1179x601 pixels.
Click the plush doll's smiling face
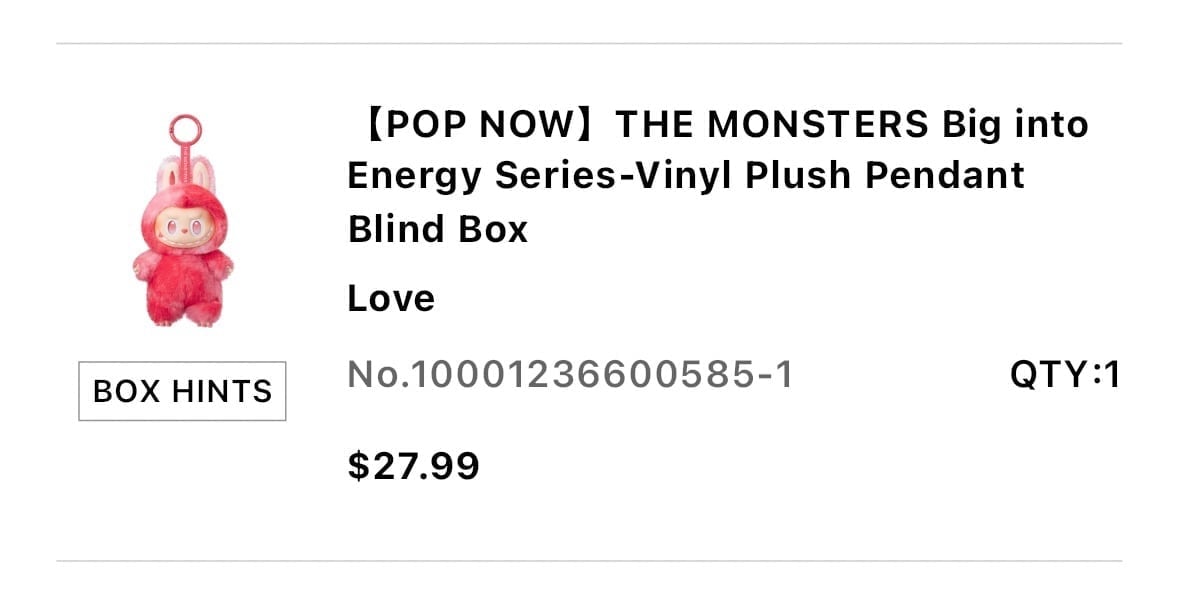click(181, 226)
